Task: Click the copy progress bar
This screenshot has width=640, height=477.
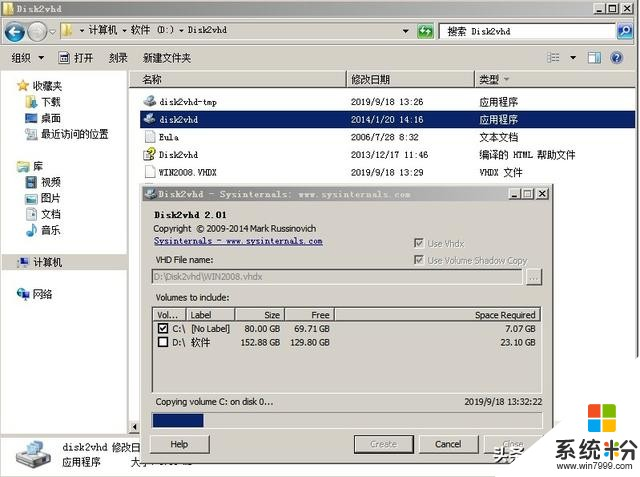Action: (x=347, y=420)
